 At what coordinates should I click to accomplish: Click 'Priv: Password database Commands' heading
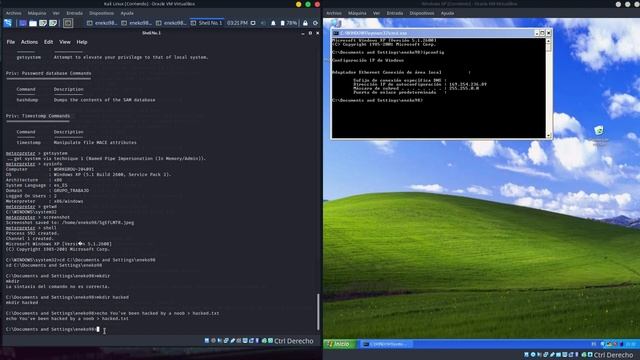pos(49,73)
